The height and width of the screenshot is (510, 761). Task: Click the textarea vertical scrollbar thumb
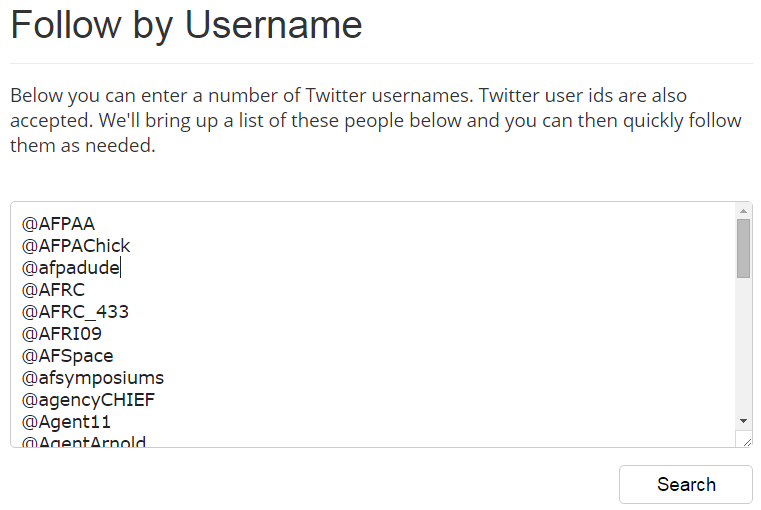pos(743,248)
